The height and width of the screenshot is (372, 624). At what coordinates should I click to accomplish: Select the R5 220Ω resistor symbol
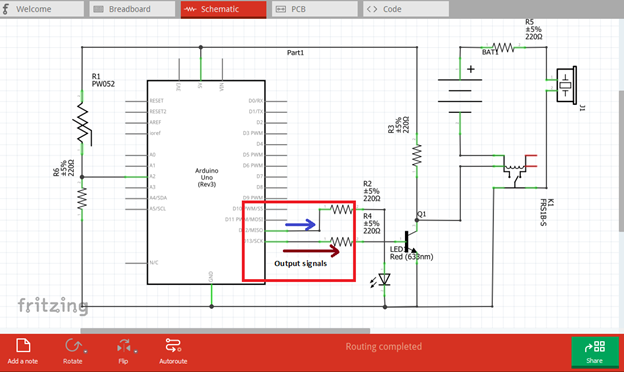(x=503, y=48)
